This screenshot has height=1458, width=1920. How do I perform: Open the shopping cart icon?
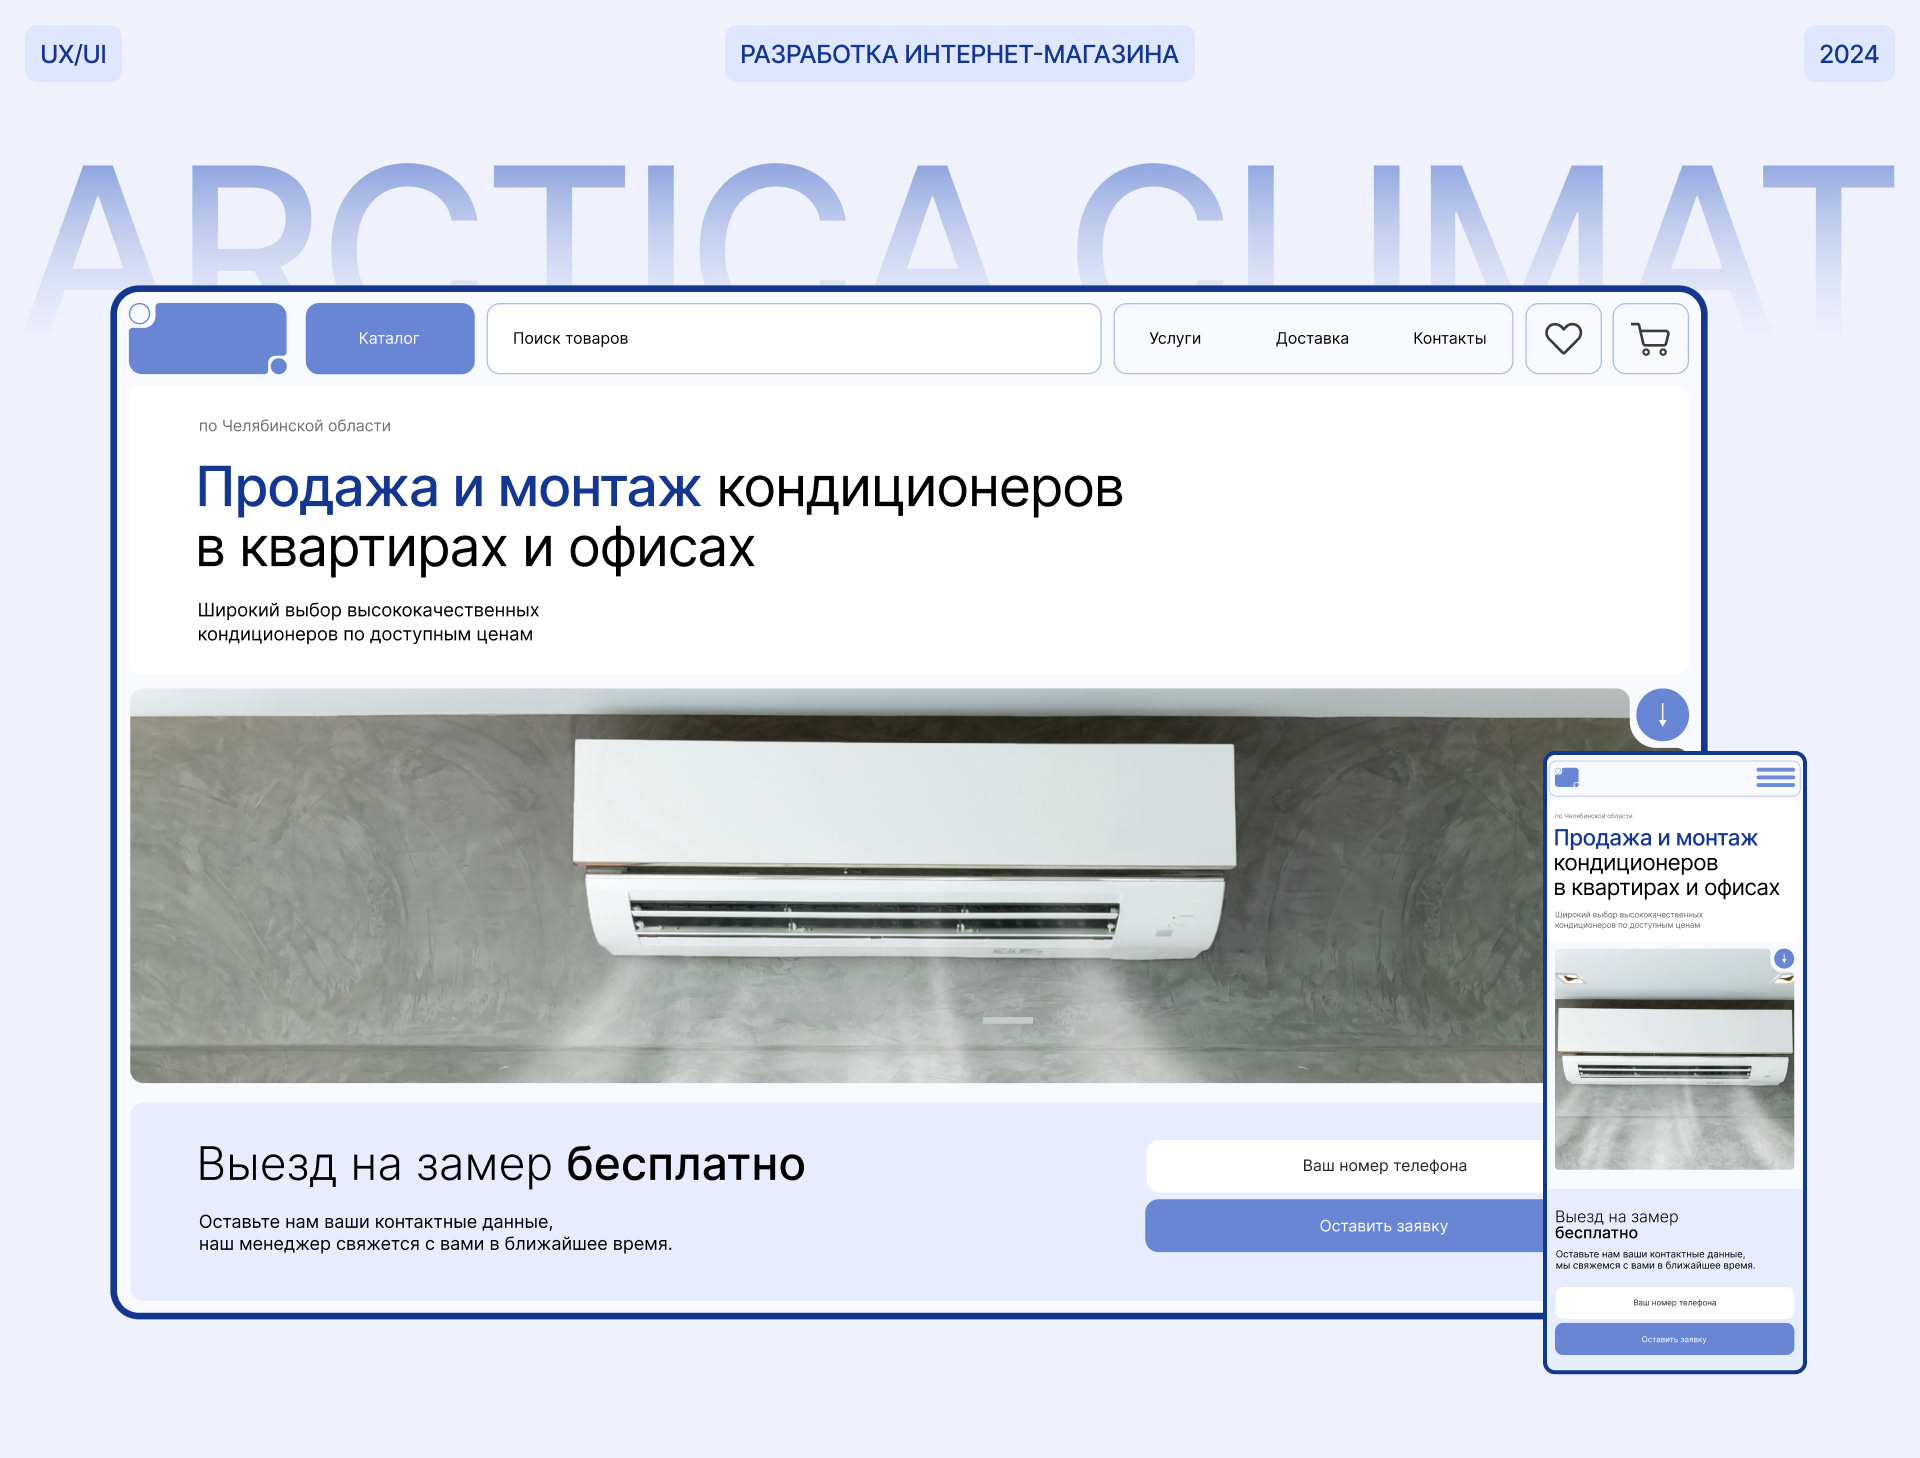(x=1650, y=339)
